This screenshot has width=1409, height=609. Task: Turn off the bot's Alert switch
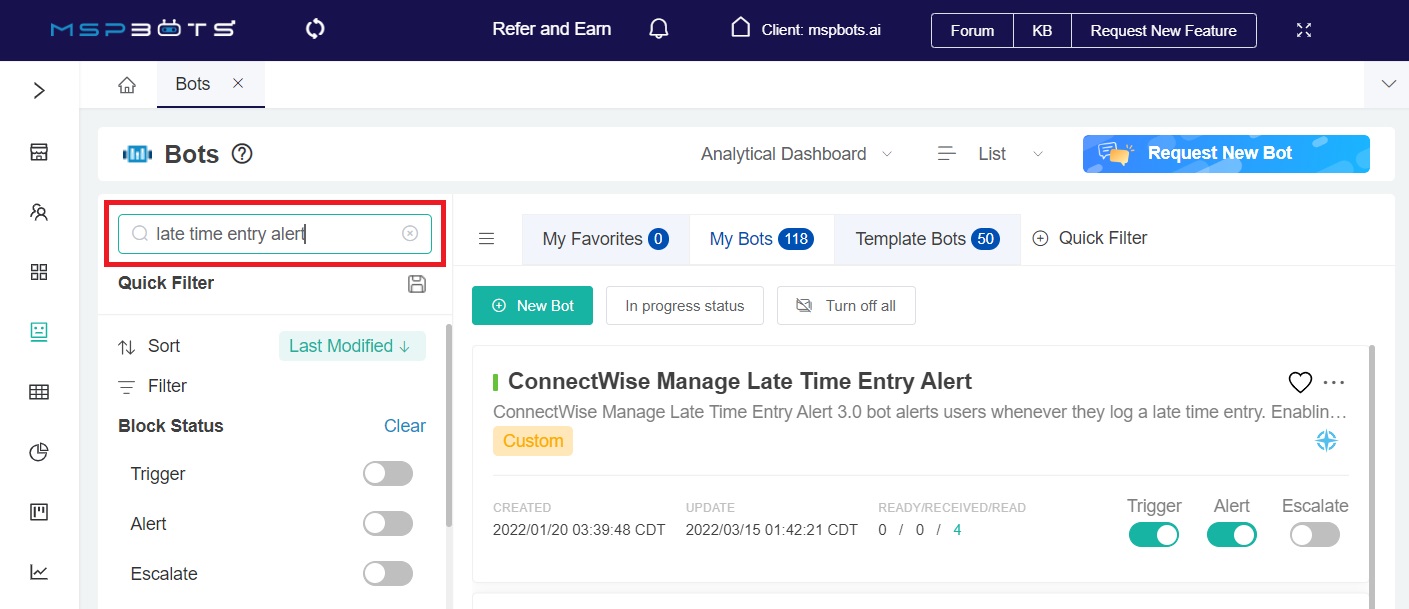(x=1231, y=535)
